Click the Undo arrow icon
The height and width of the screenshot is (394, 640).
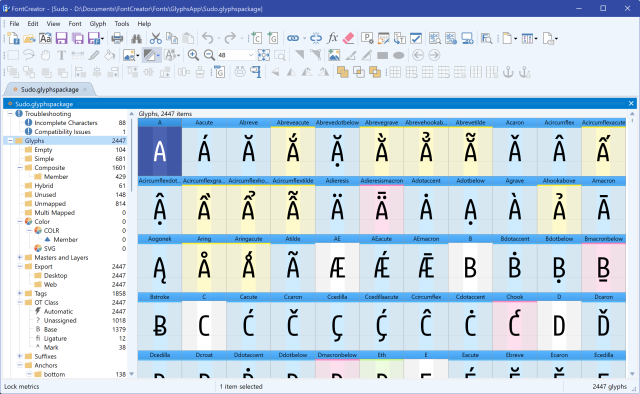point(208,38)
